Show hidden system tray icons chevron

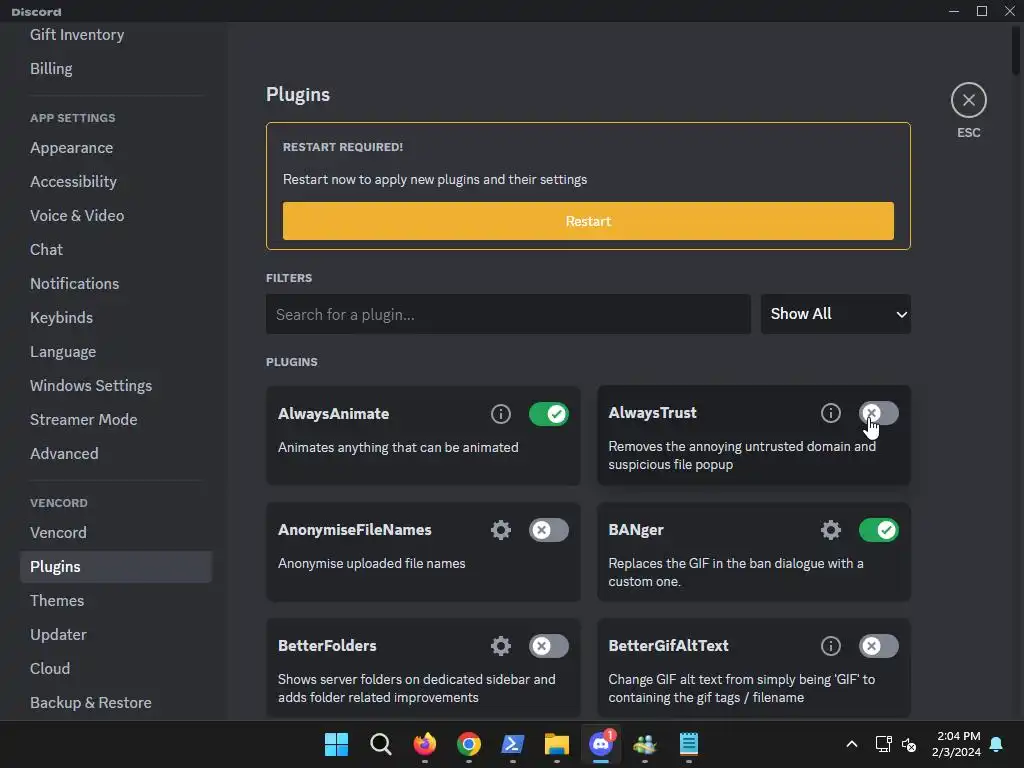[852, 744]
